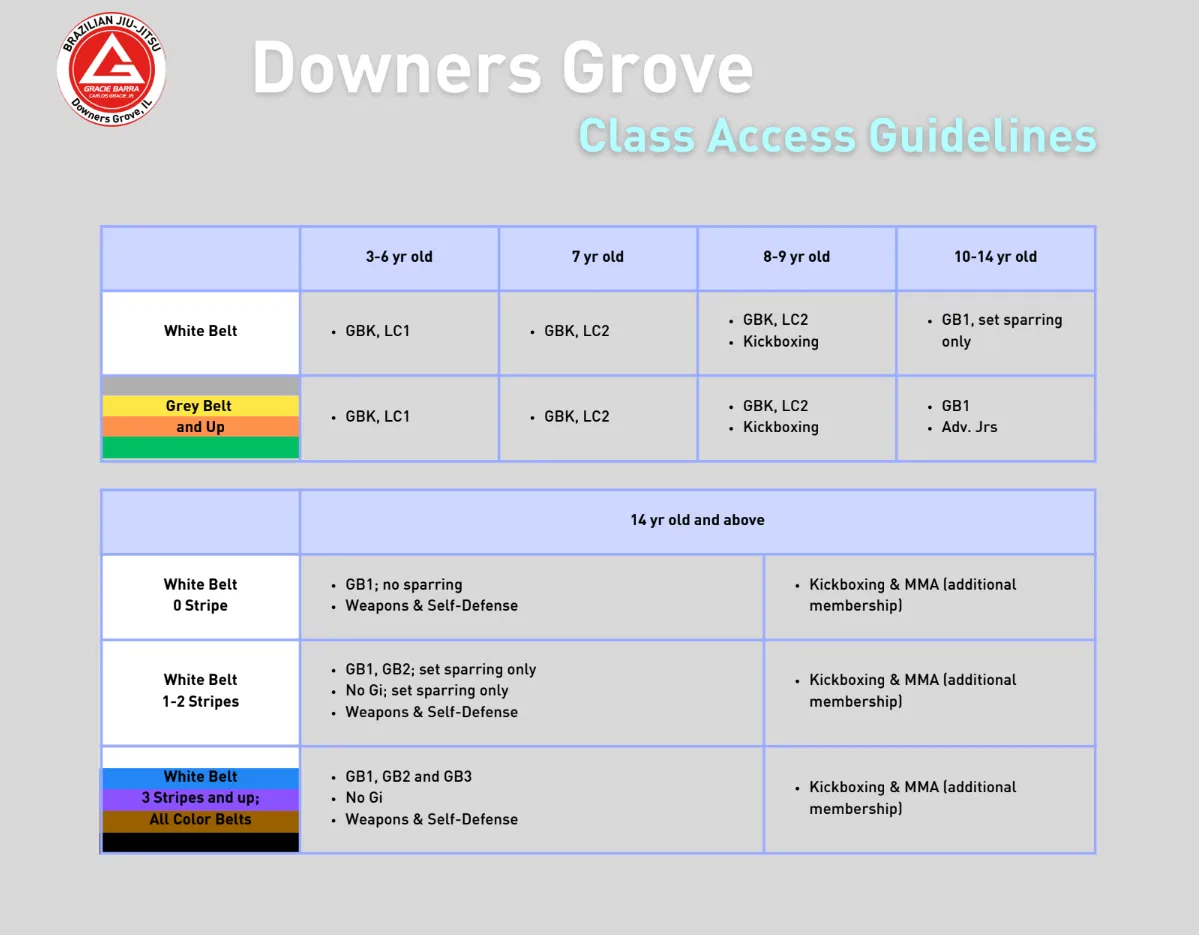Click the Gracie Barra logo
The width and height of the screenshot is (1199, 935).
point(111,68)
